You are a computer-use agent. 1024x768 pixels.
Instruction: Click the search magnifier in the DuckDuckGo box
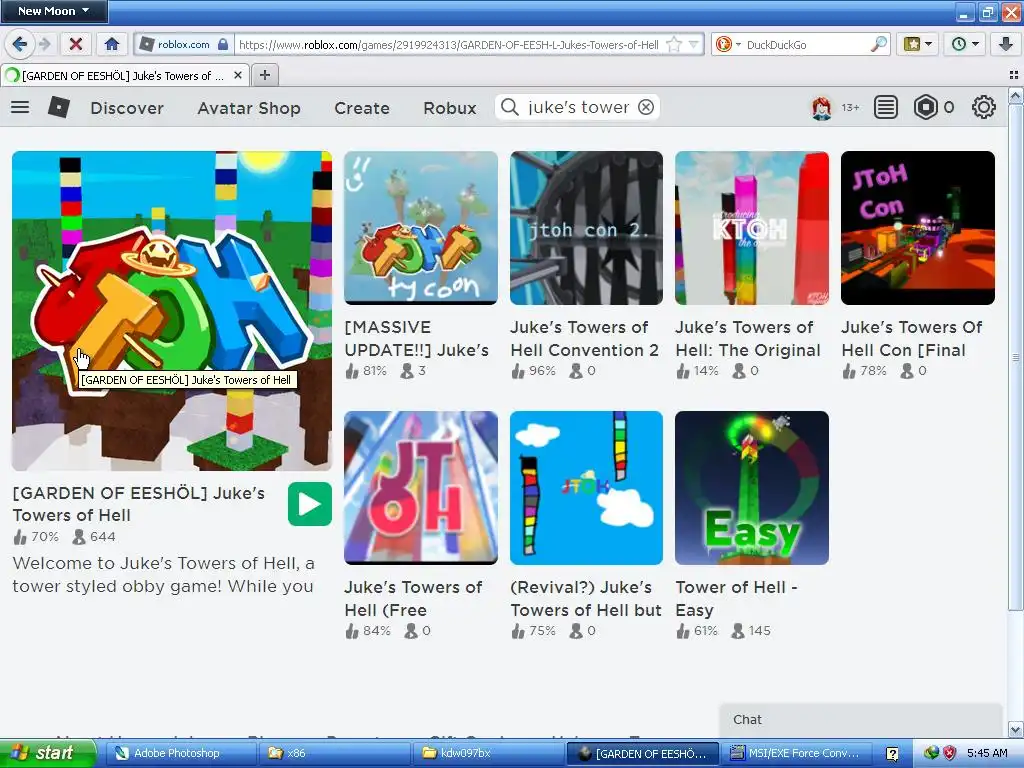(x=879, y=44)
